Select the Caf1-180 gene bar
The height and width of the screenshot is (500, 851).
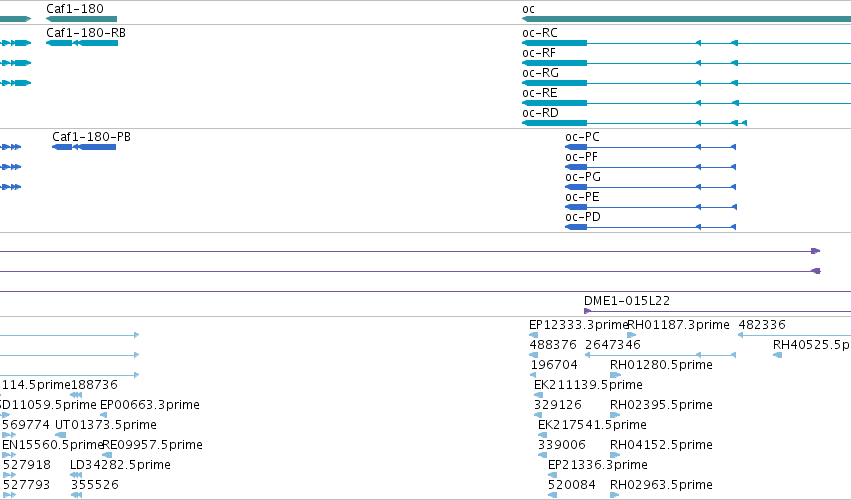coord(81,19)
